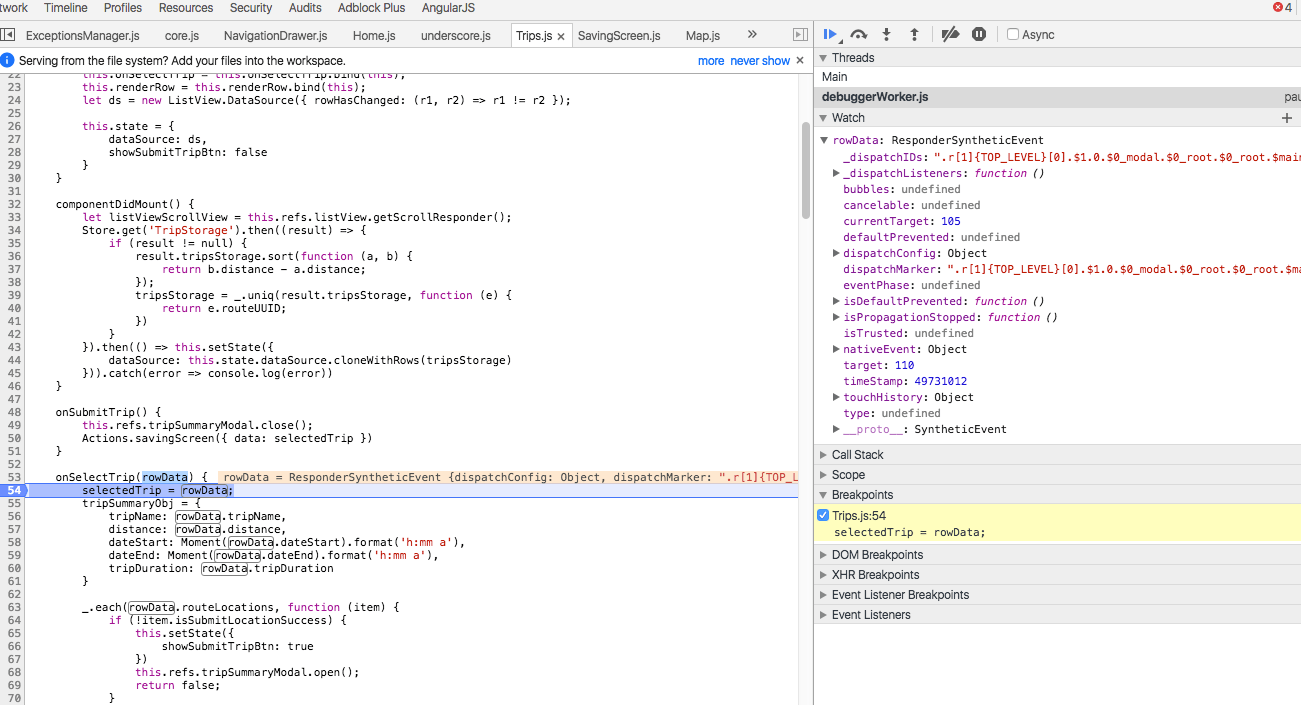The image size is (1301, 705).
Task: Hide the debugger sidebar pane
Action: coord(800,35)
